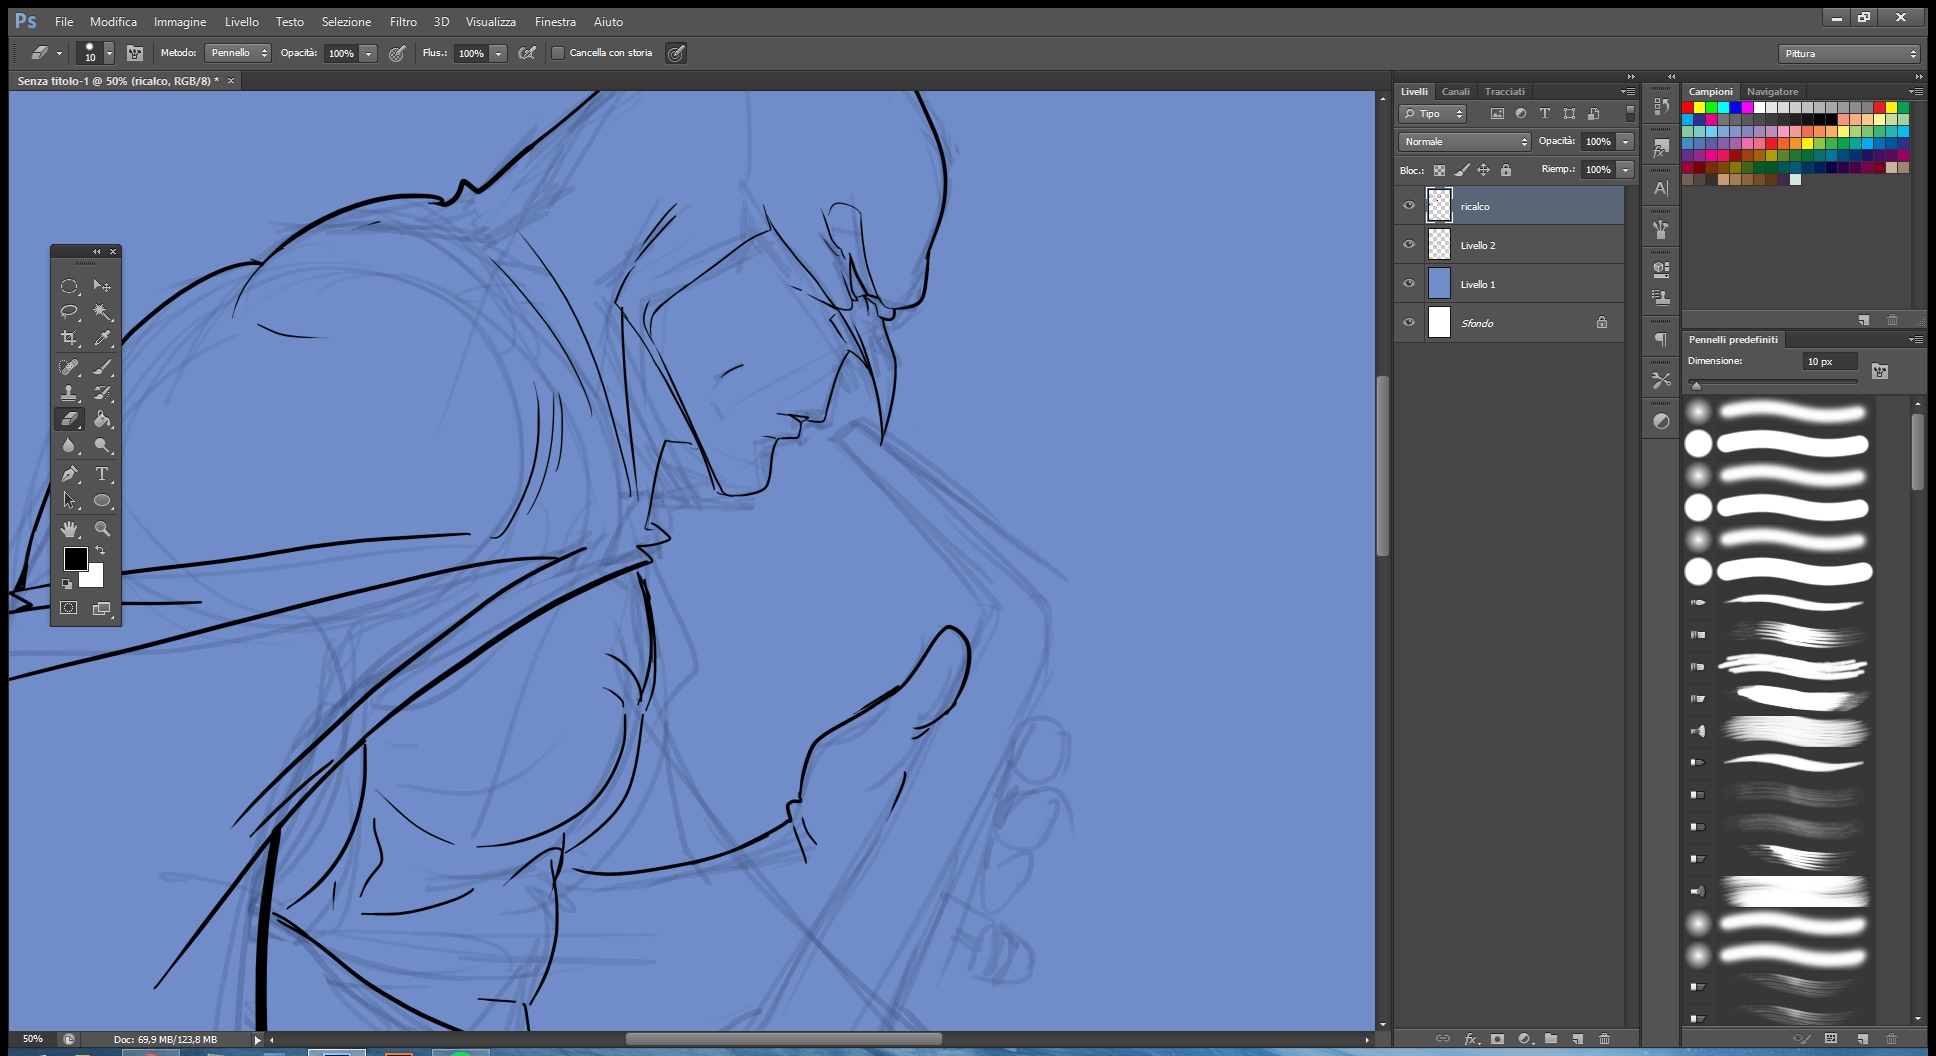Open the Pittura workspace dropdown

click(x=1848, y=54)
